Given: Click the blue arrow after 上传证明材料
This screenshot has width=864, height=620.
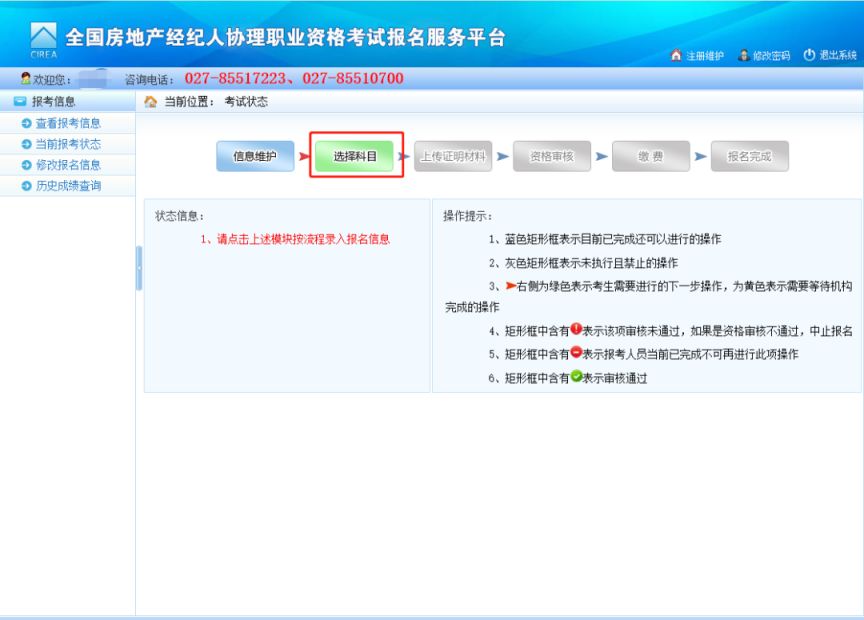Looking at the screenshot, I should (x=503, y=157).
